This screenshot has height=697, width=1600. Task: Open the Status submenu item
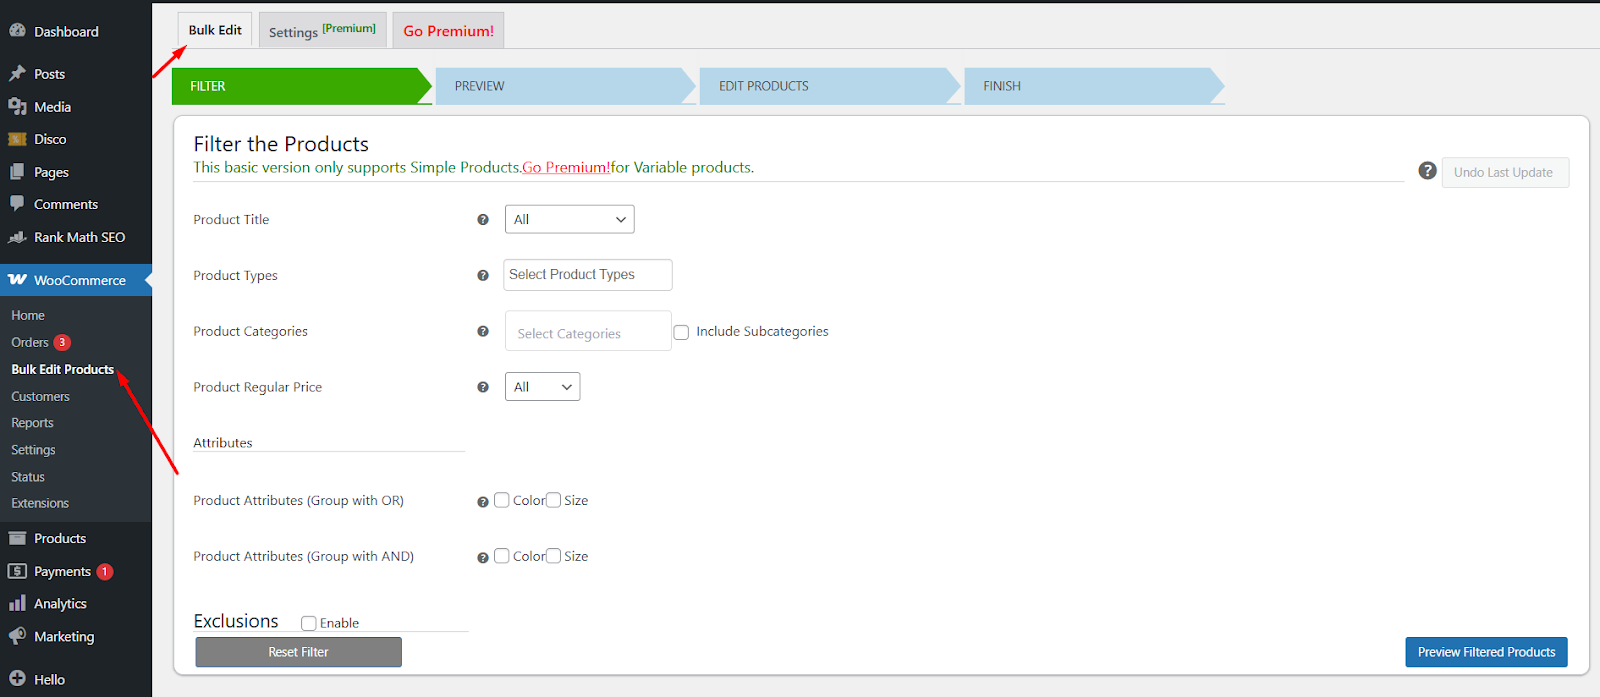[x=28, y=477]
